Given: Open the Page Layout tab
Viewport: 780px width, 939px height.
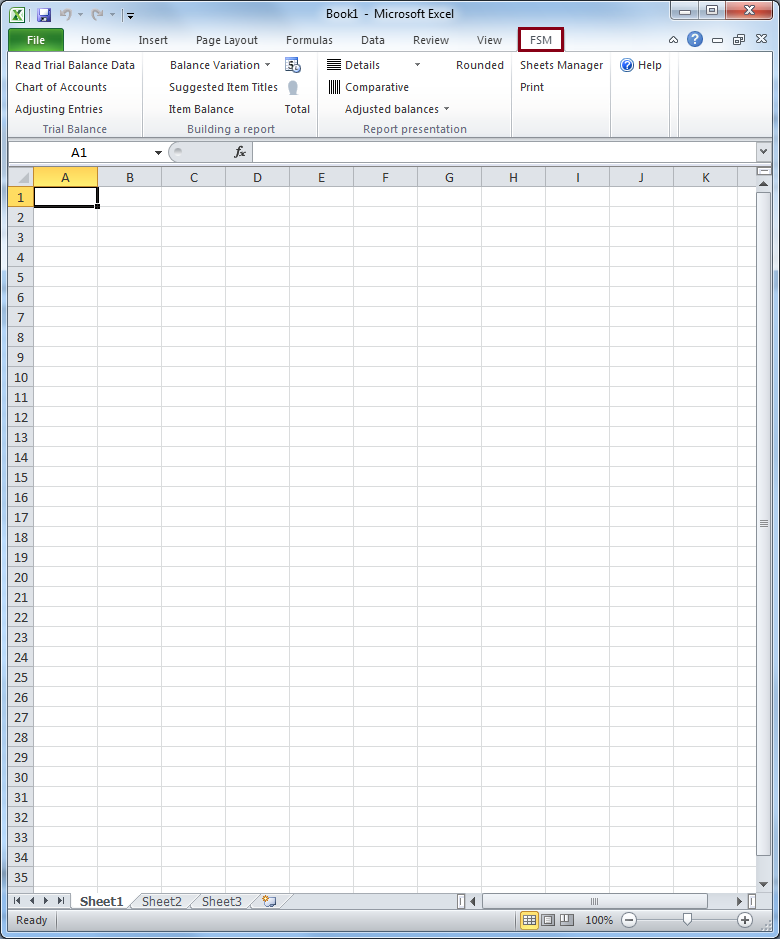Looking at the screenshot, I should 226,40.
